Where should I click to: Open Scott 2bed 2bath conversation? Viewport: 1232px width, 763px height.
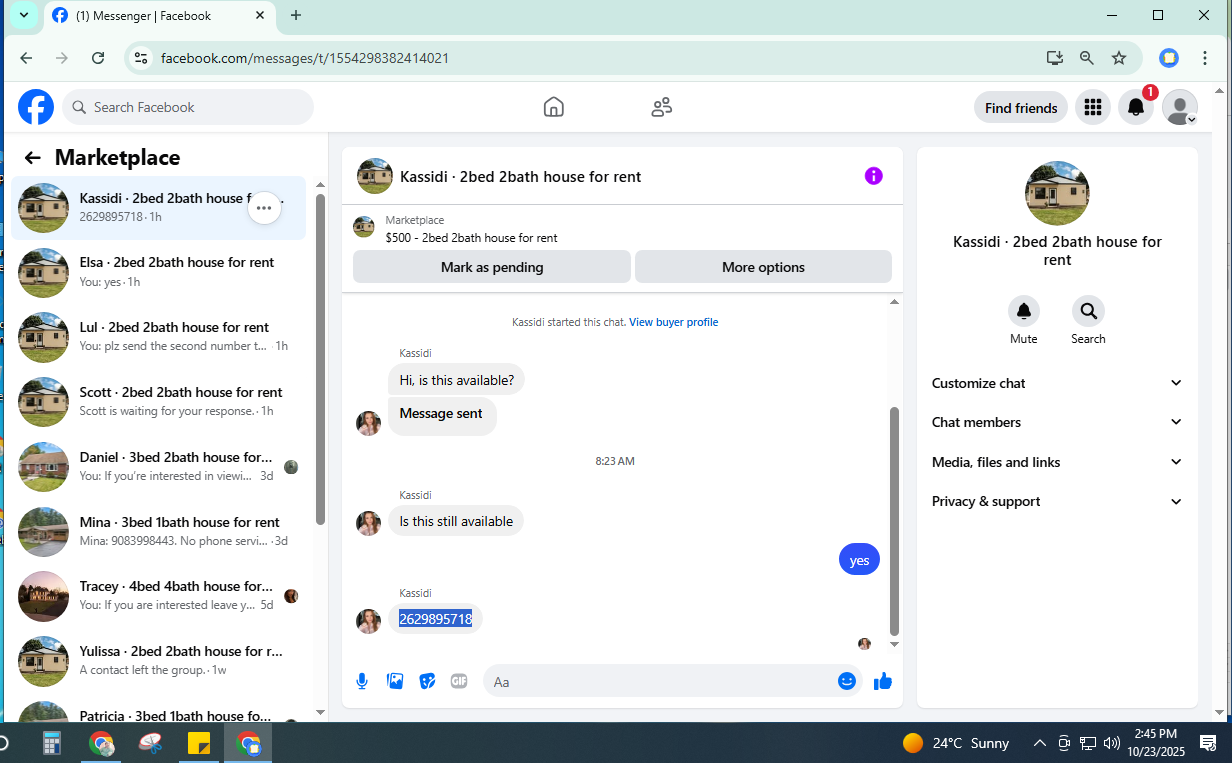160,403
